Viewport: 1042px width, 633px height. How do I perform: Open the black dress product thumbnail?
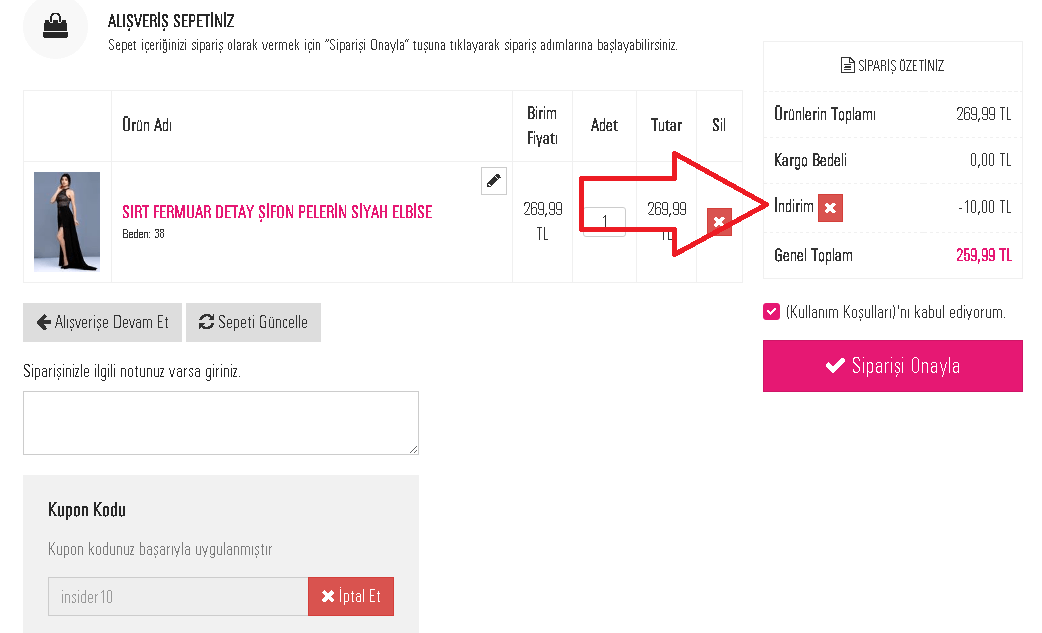[x=67, y=221]
